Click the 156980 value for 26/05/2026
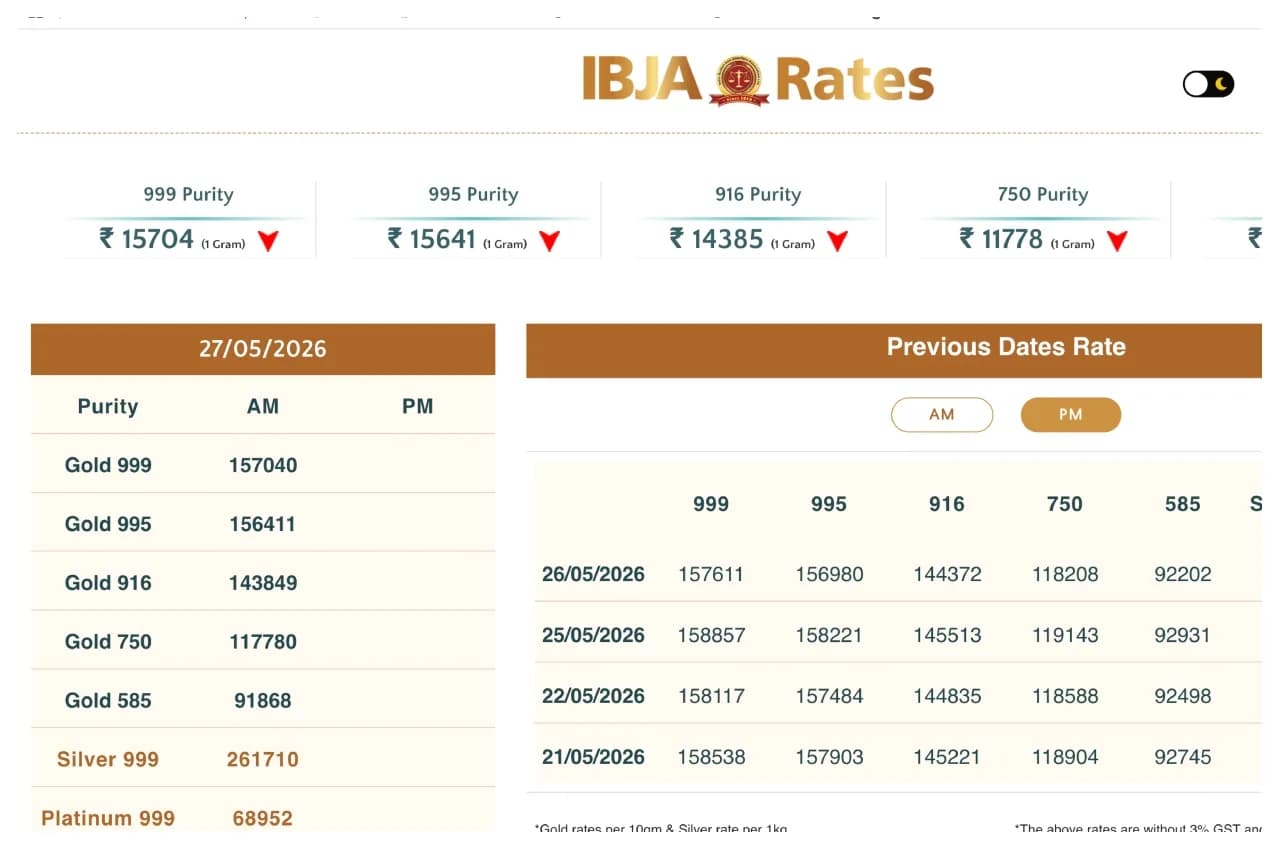 point(829,574)
